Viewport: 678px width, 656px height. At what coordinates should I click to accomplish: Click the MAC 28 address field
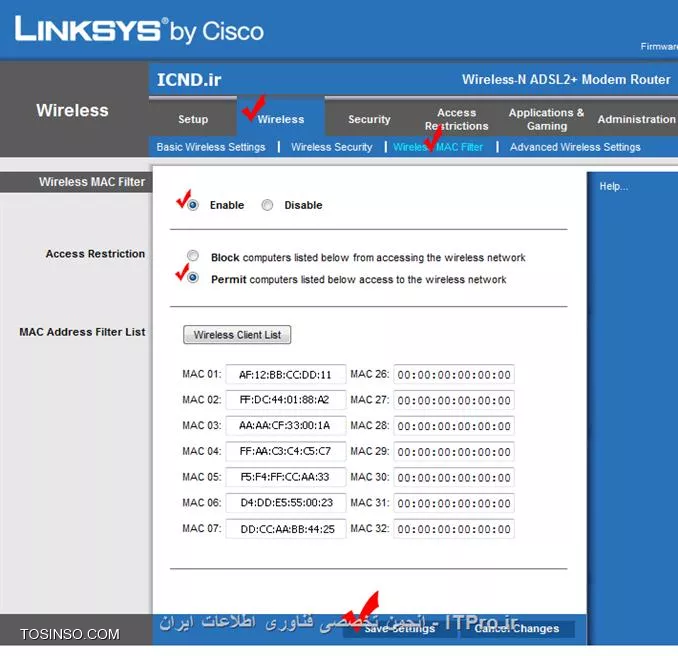pos(454,426)
